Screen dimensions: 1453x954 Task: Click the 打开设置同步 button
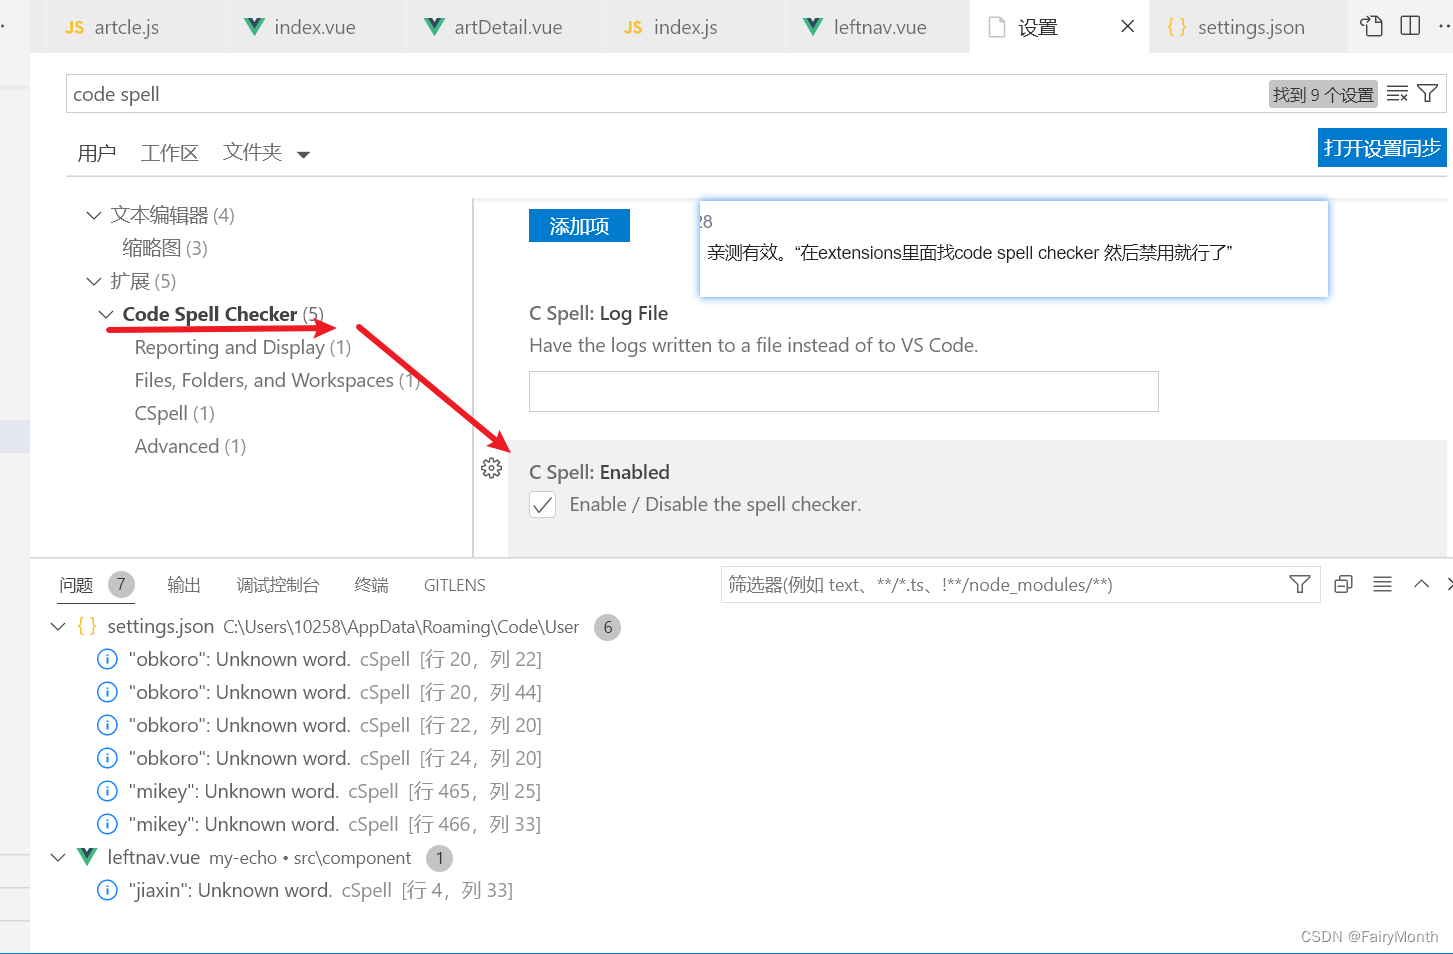tap(1382, 148)
